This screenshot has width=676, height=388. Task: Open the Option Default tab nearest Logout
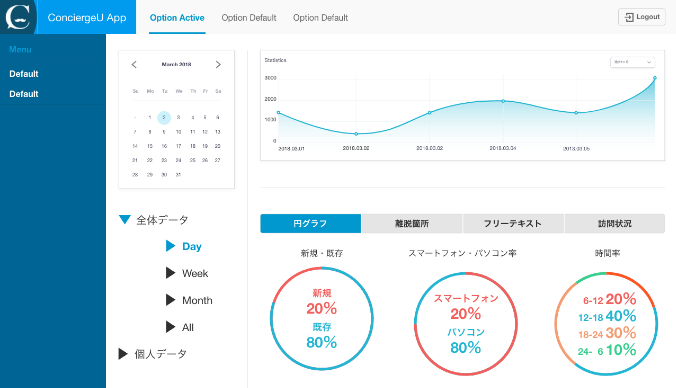[320, 18]
